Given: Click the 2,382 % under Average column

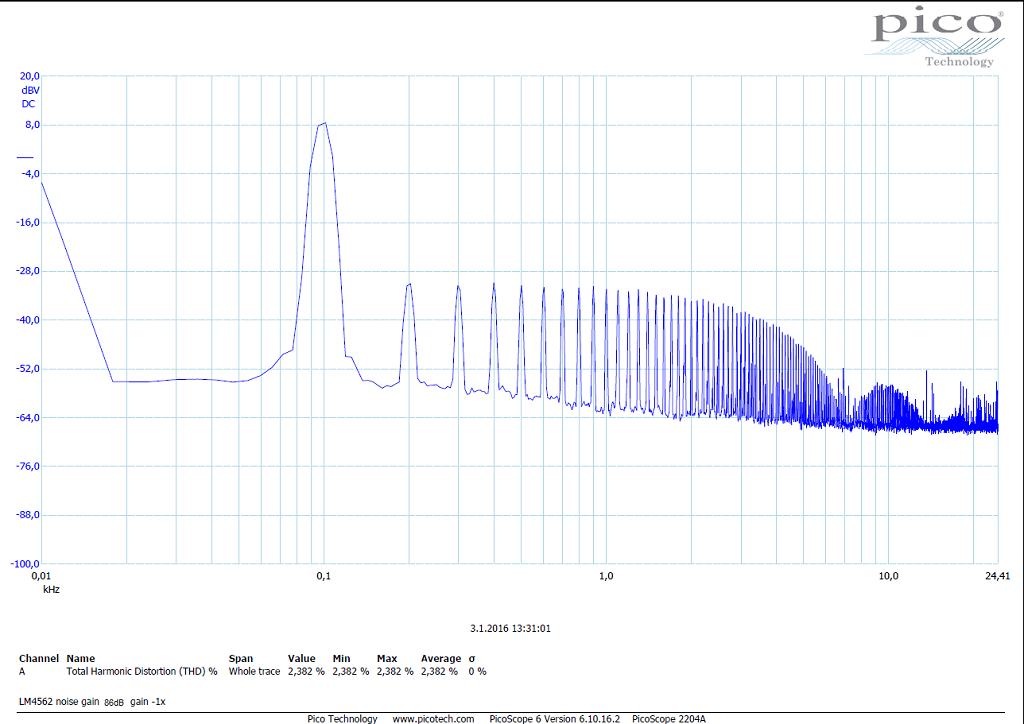Looking at the screenshot, I should tap(440, 671).
